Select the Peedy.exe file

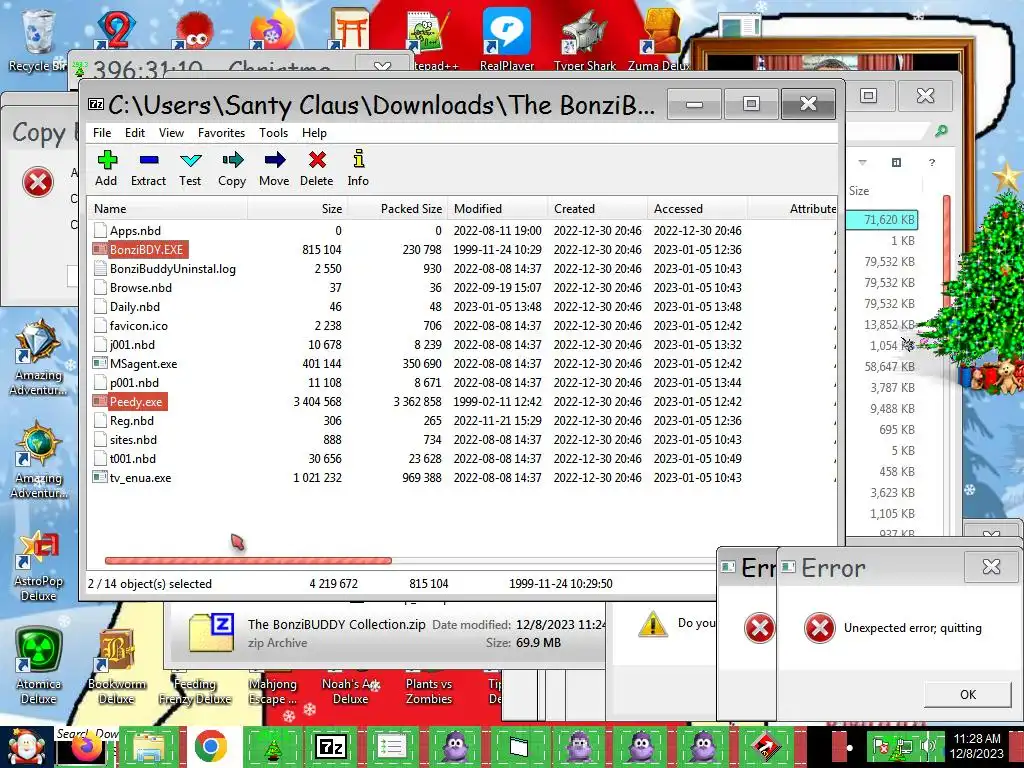click(x=135, y=401)
